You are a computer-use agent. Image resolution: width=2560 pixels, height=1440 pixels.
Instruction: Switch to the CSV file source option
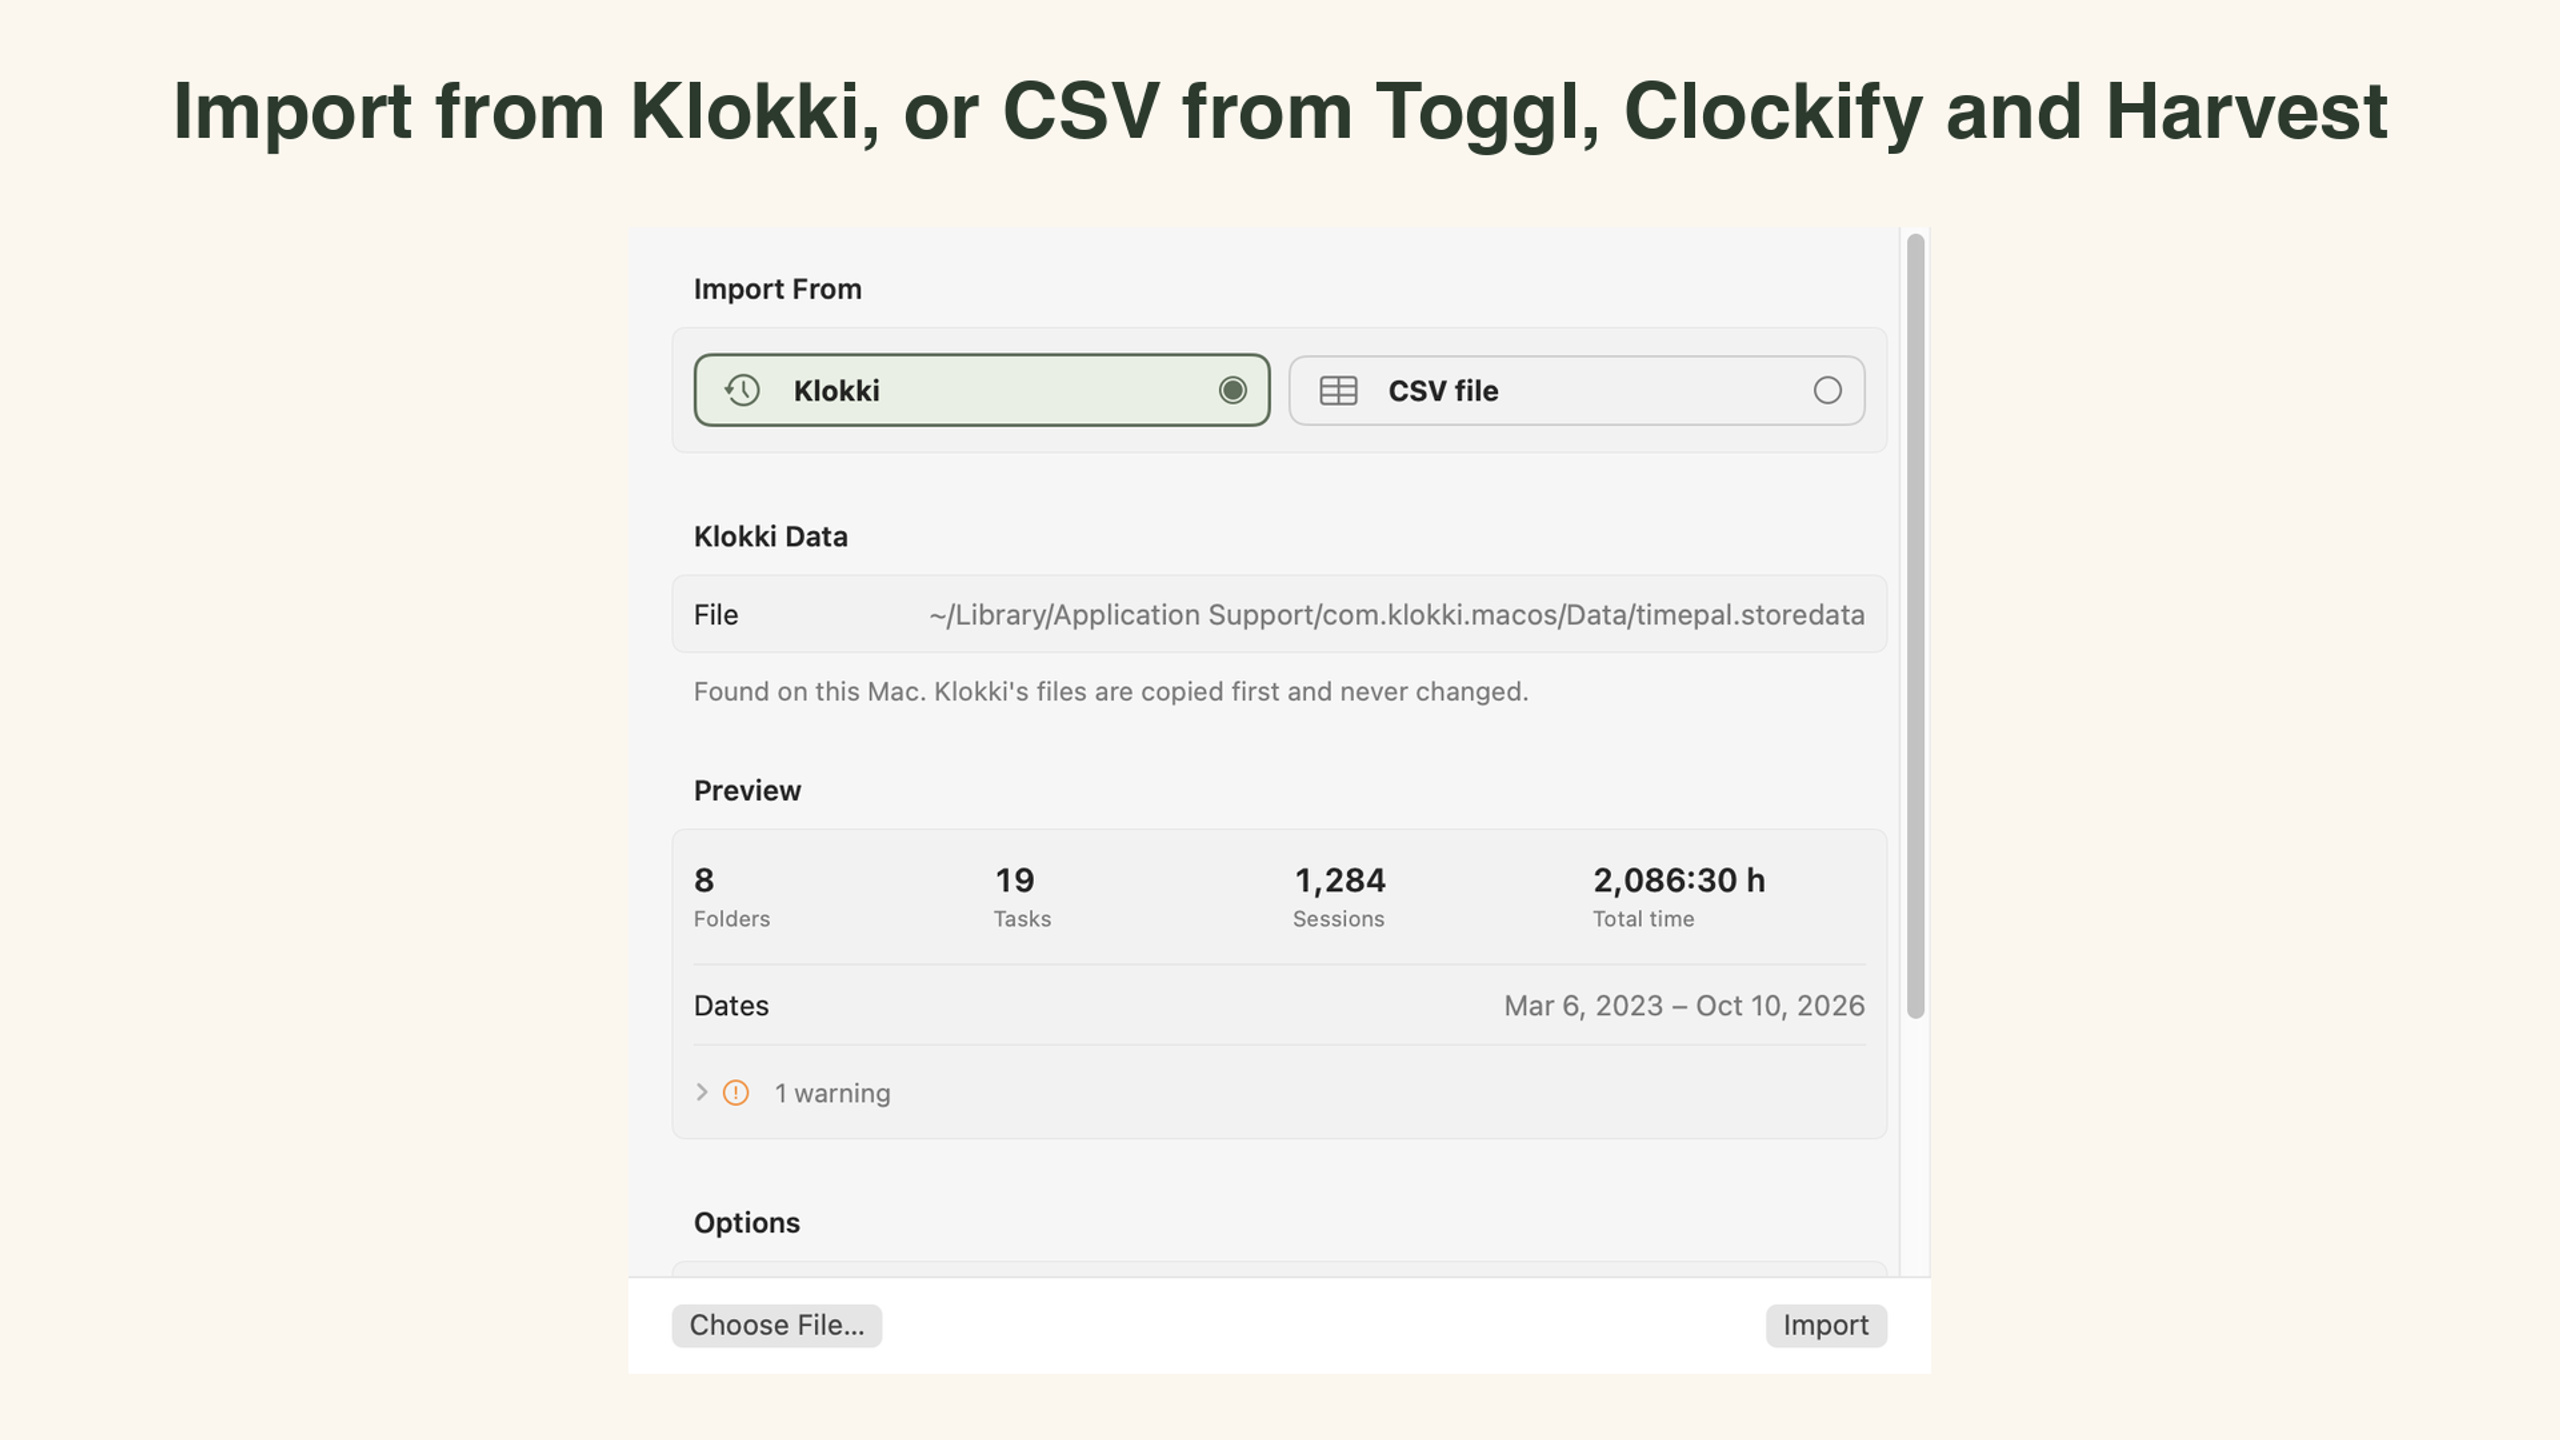tap(1577, 390)
